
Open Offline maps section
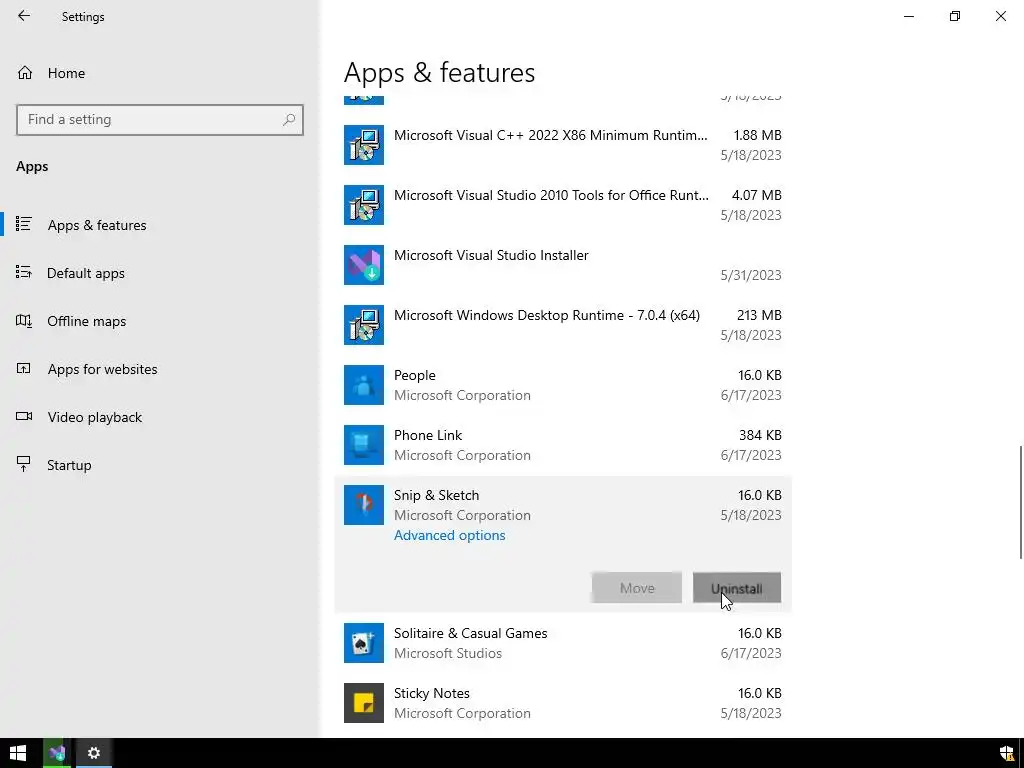pos(160,321)
